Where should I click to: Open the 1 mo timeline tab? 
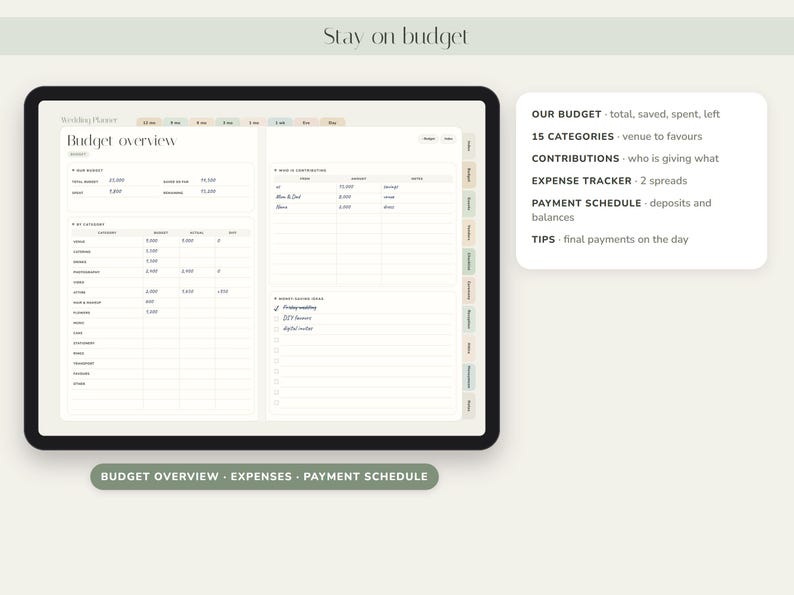pos(254,123)
